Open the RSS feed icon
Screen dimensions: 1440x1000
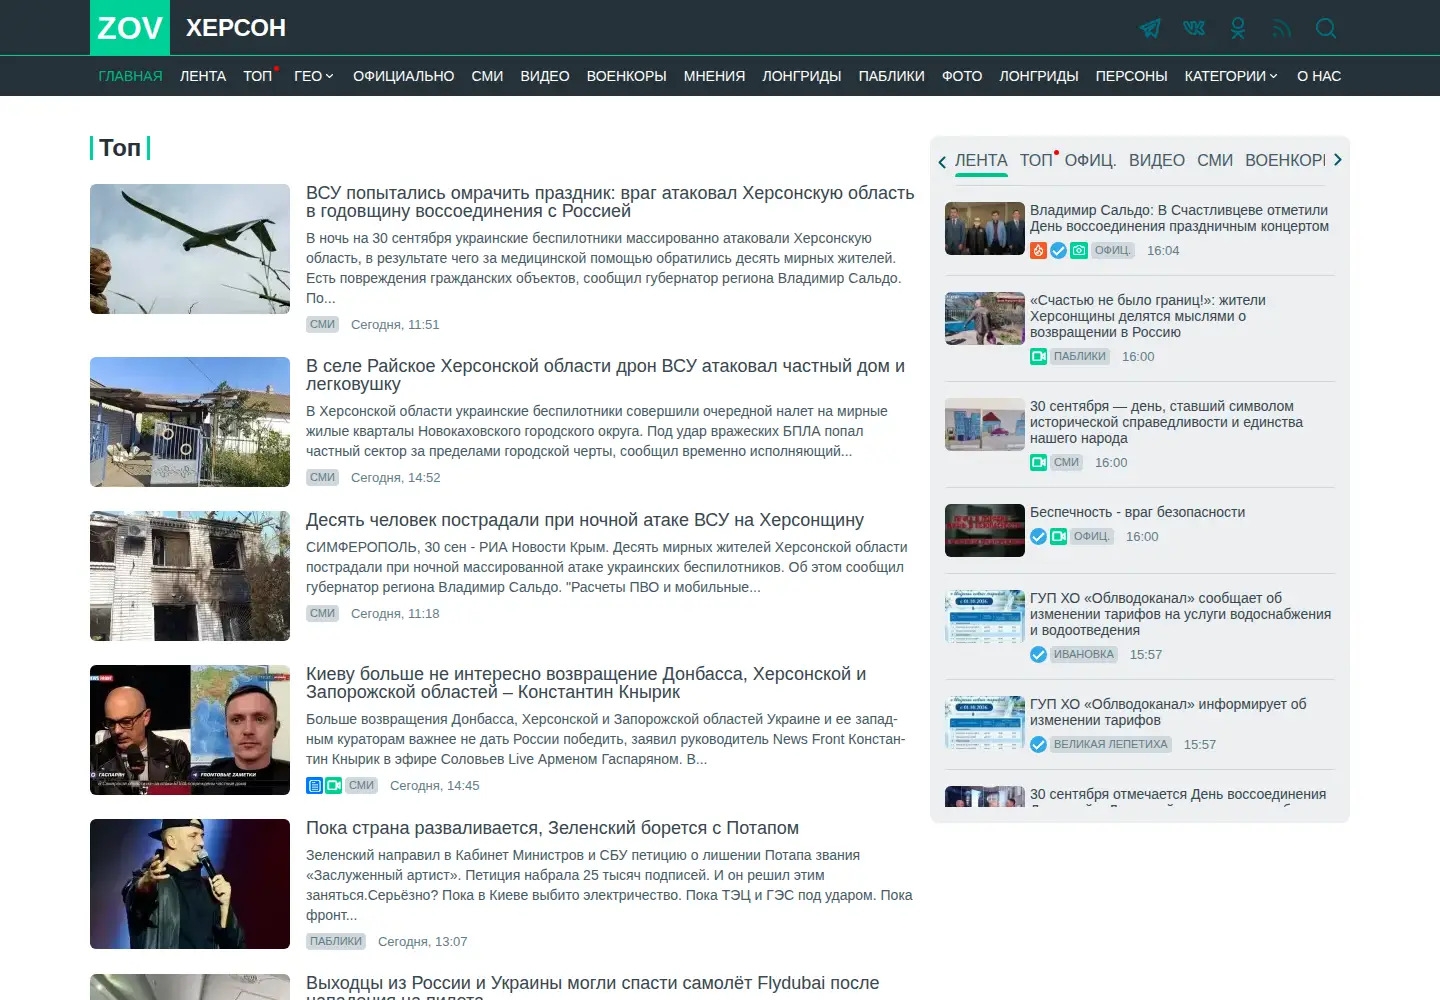[x=1282, y=28]
